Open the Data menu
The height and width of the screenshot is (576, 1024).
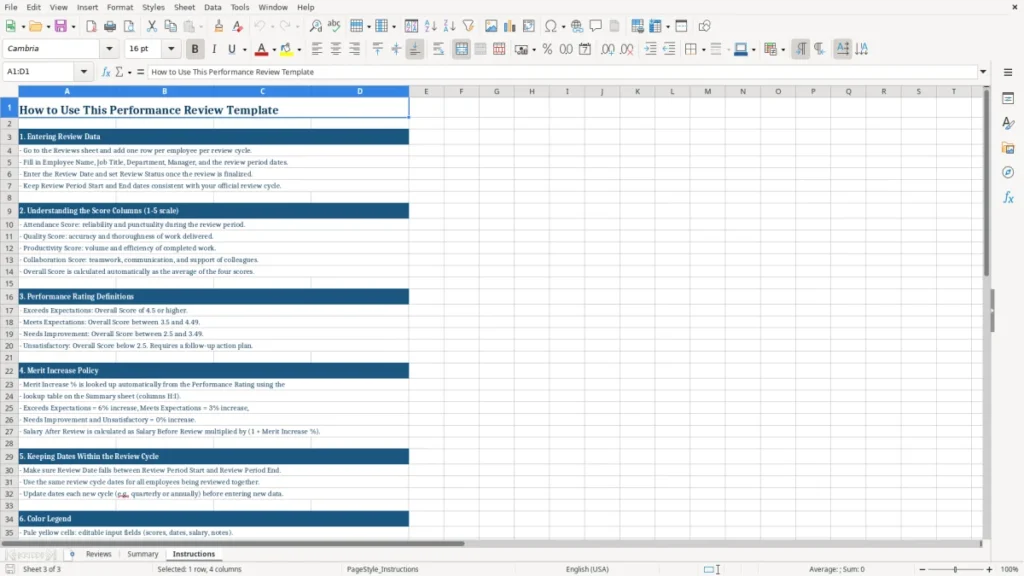tap(212, 7)
